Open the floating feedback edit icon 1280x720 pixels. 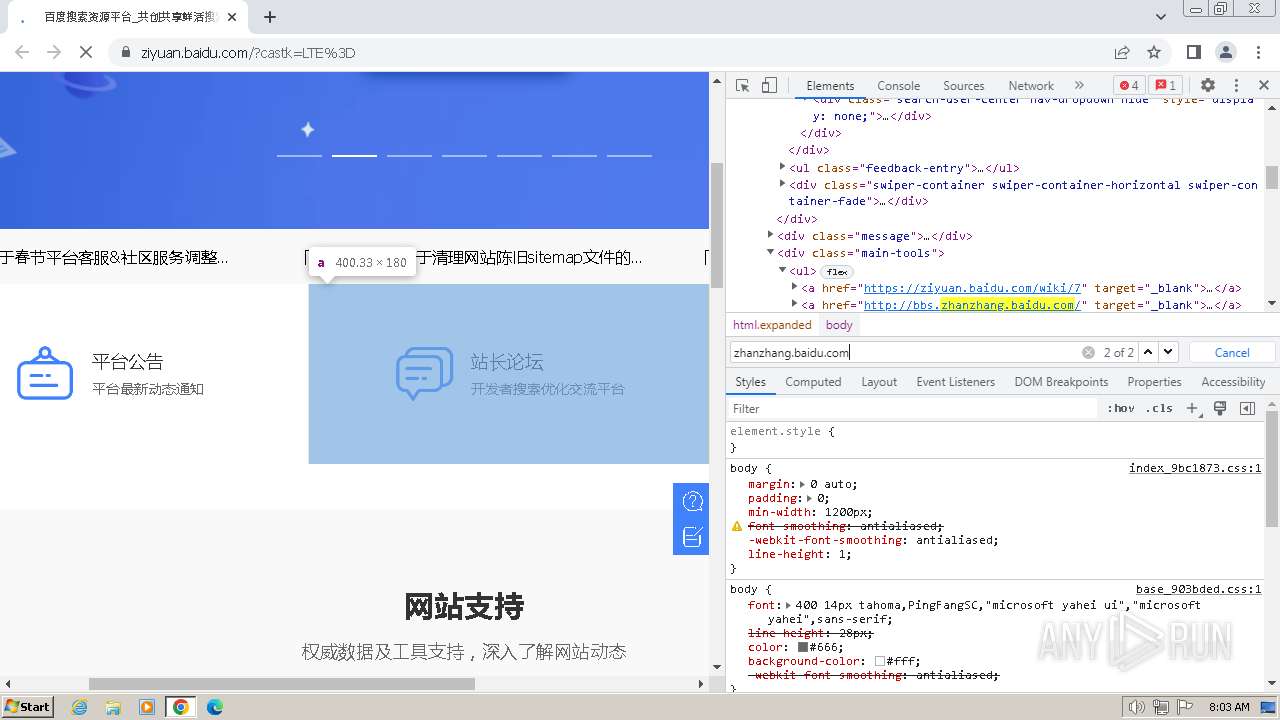tap(691, 538)
